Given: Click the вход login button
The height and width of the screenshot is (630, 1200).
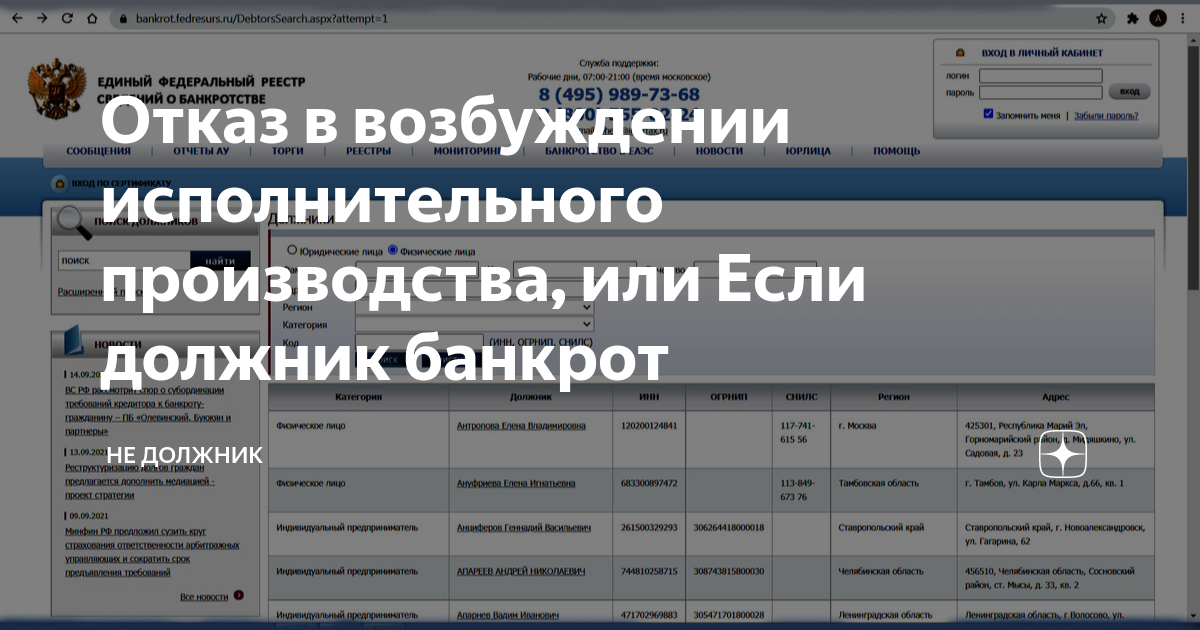Looking at the screenshot, I should [1129, 92].
